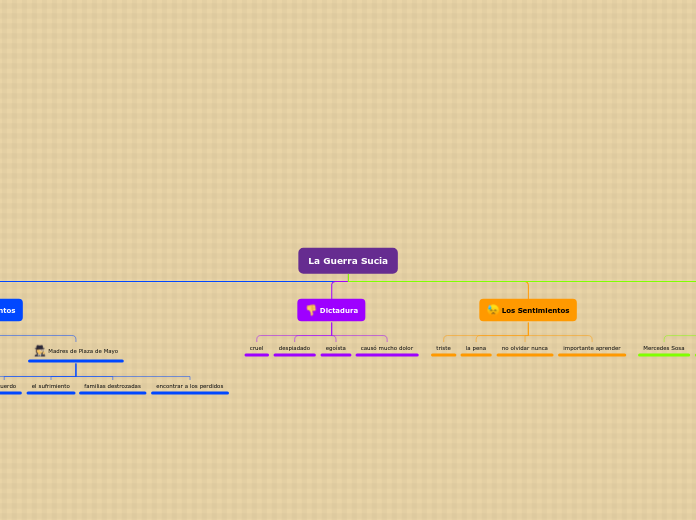696x520 pixels.
Task: Select the purple Dictadura topic node
Action: pos(331,310)
